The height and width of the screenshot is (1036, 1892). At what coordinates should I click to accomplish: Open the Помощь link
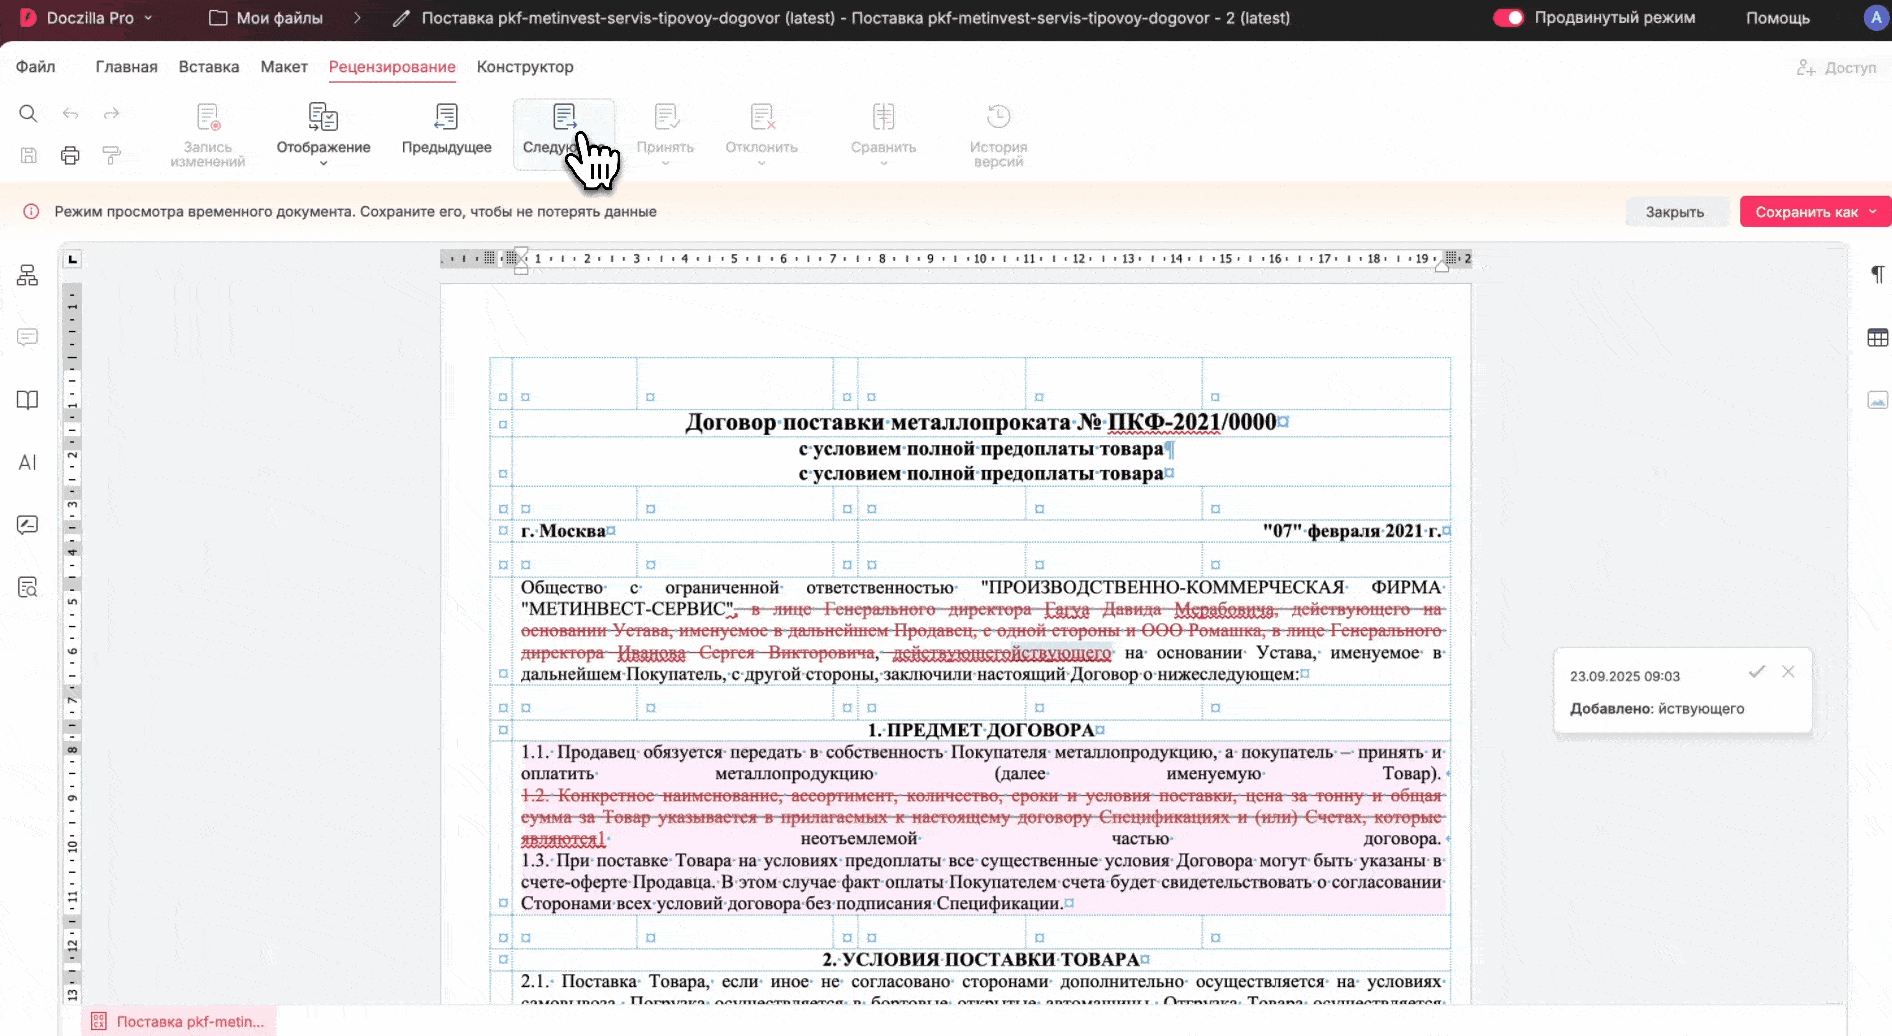click(1778, 18)
